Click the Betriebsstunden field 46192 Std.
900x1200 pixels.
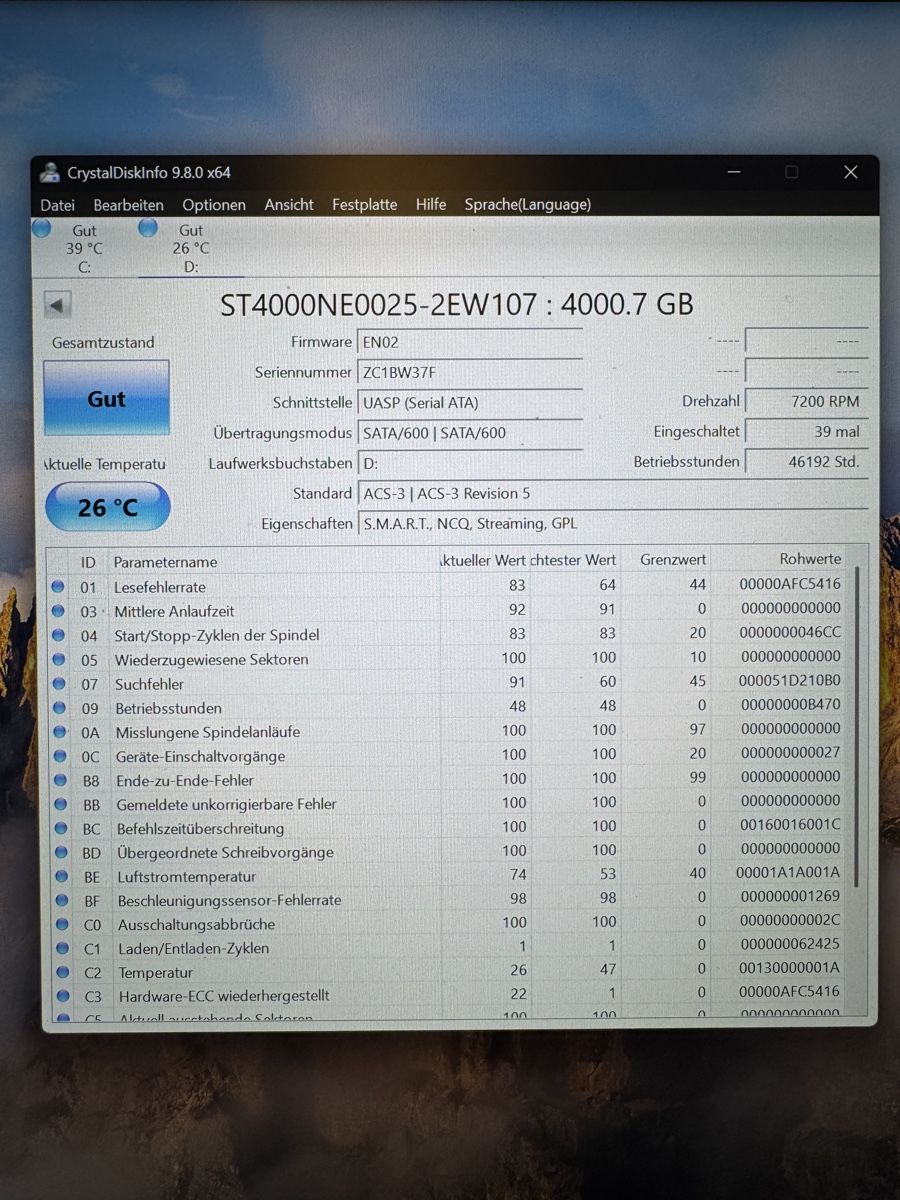[x=806, y=461]
